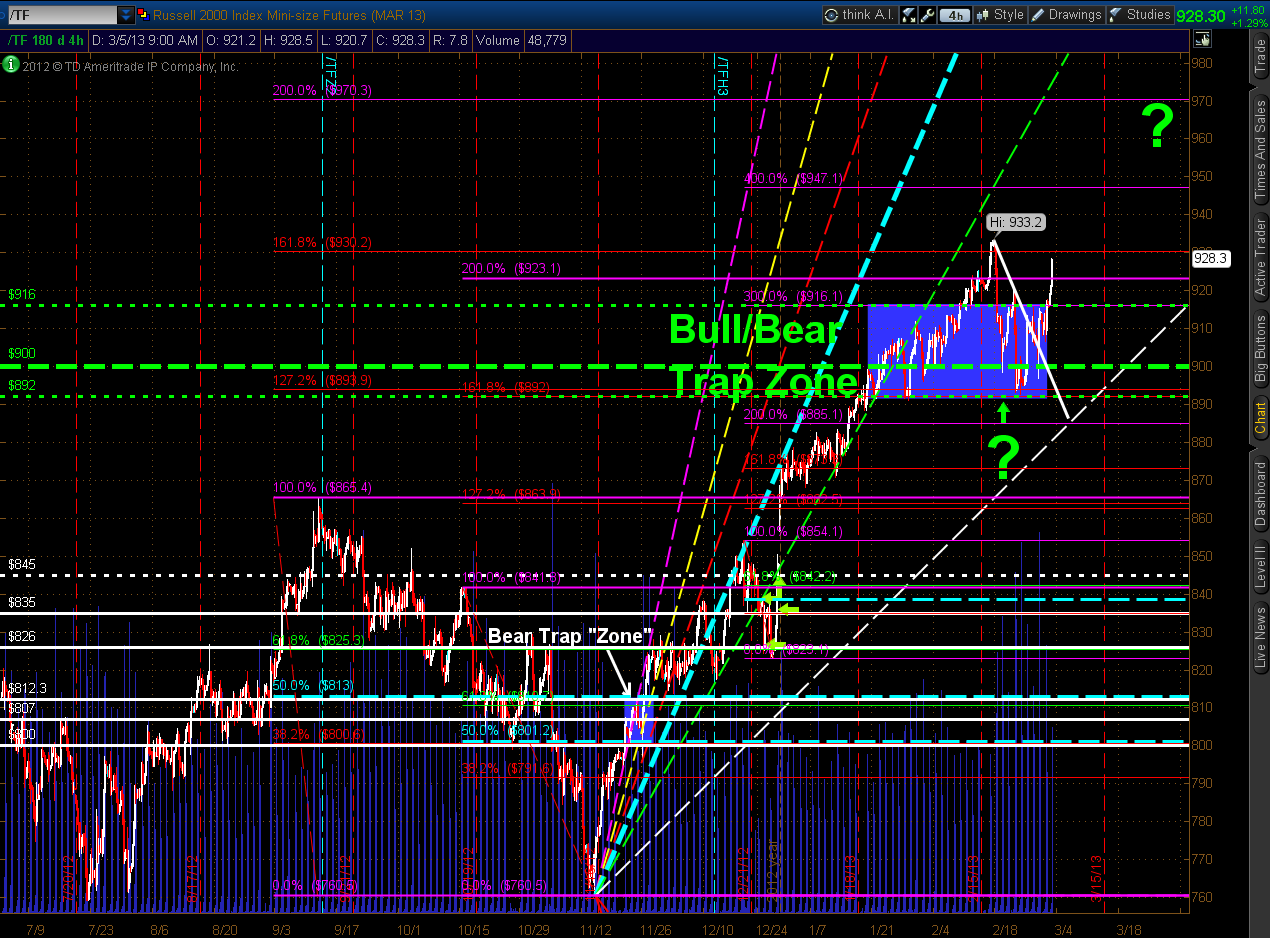
Task: Click the 400.0% ($947.1) Fibonacci label
Action: [x=794, y=178]
